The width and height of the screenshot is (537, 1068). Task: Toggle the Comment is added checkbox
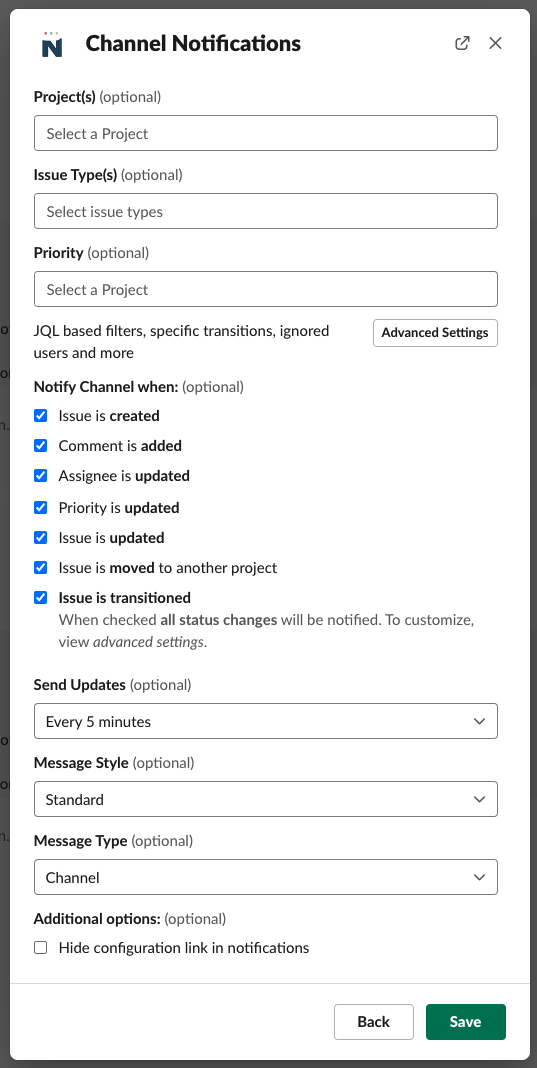click(41, 445)
